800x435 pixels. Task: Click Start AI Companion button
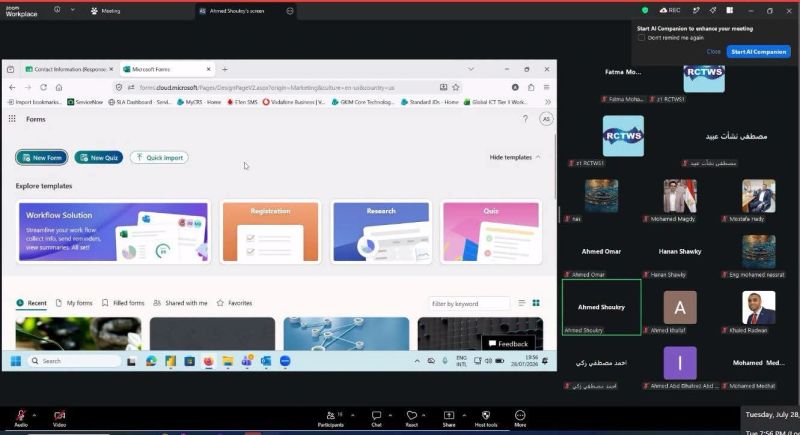(759, 52)
